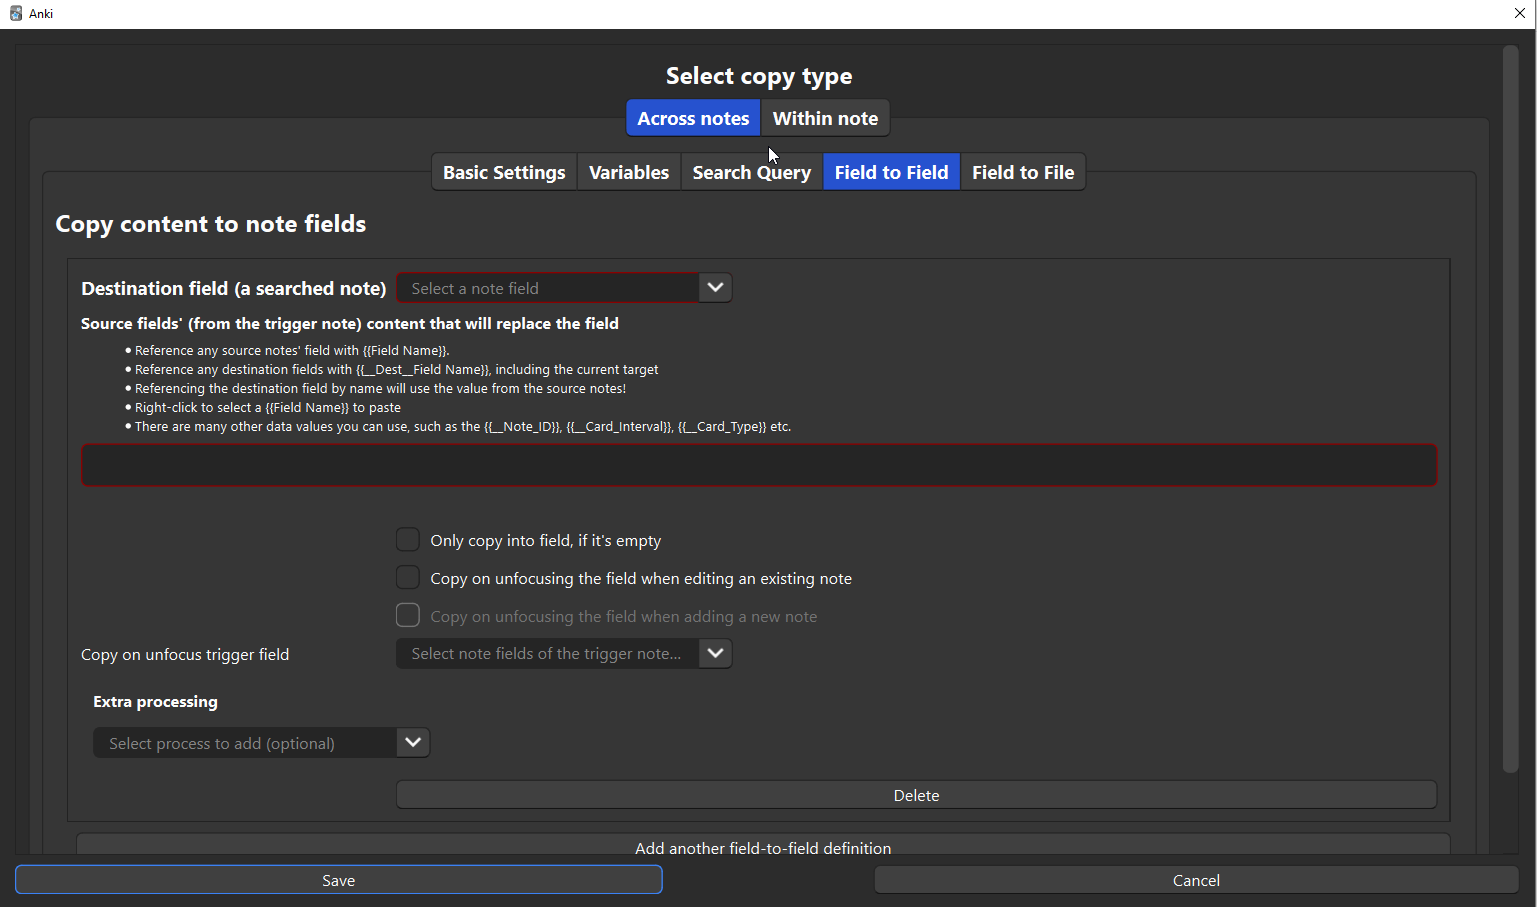Click the source fields content text box

pyautogui.click(x=759, y=466)
